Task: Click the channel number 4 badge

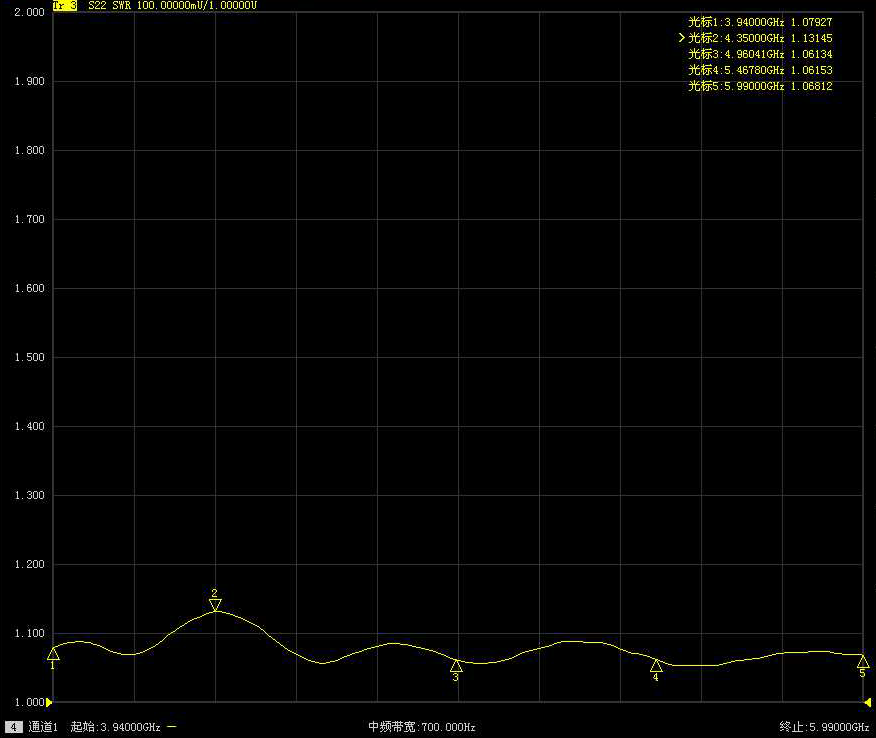Action: point(14,727)
